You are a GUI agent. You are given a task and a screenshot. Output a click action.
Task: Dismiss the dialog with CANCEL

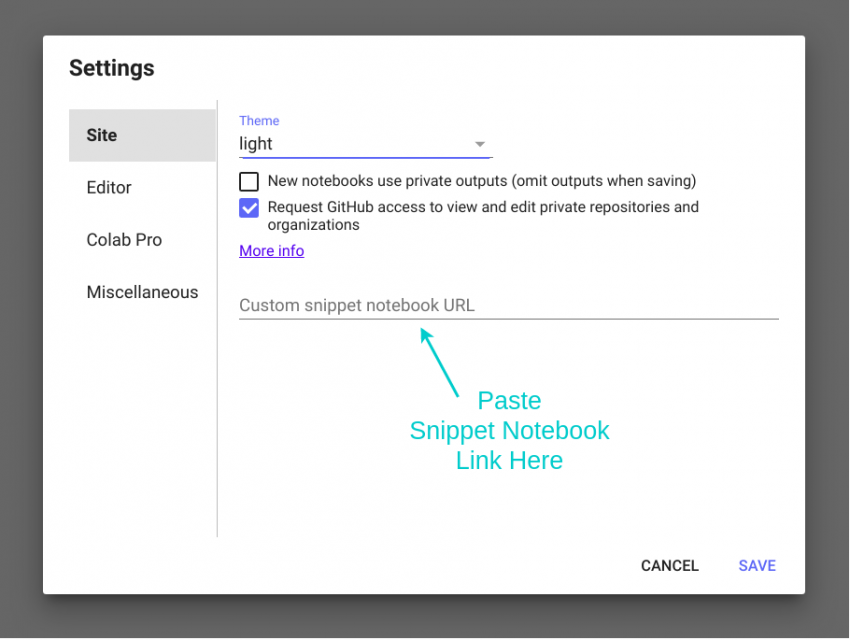(669, 565)
